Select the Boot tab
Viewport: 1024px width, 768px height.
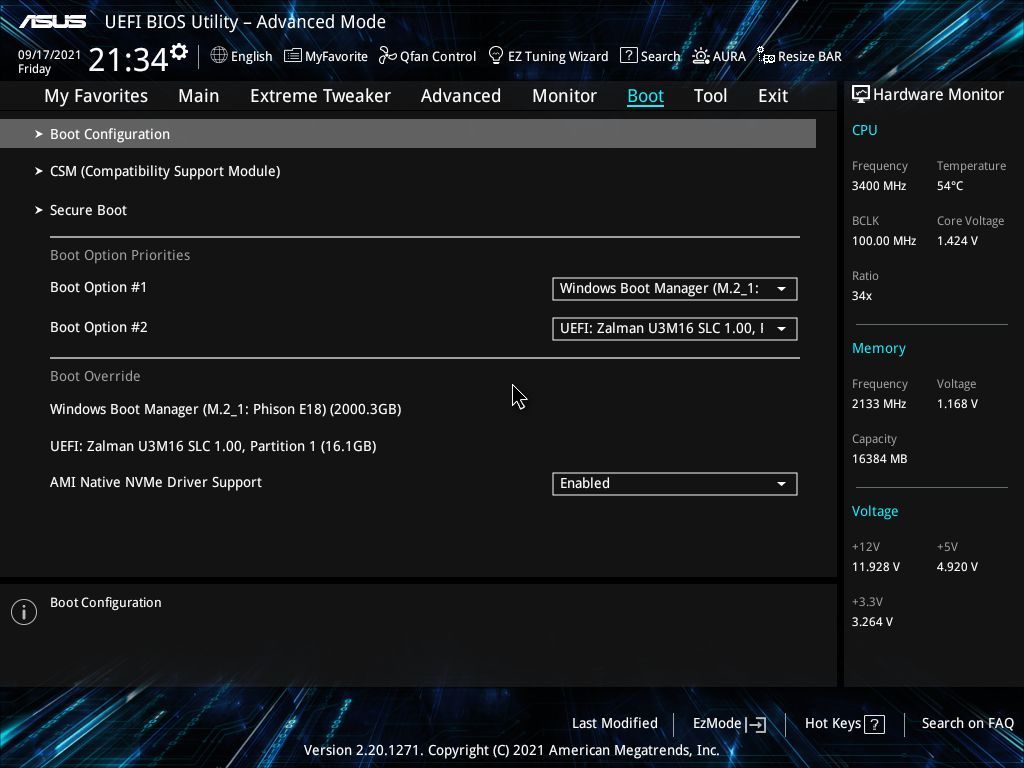pos(645,96)
